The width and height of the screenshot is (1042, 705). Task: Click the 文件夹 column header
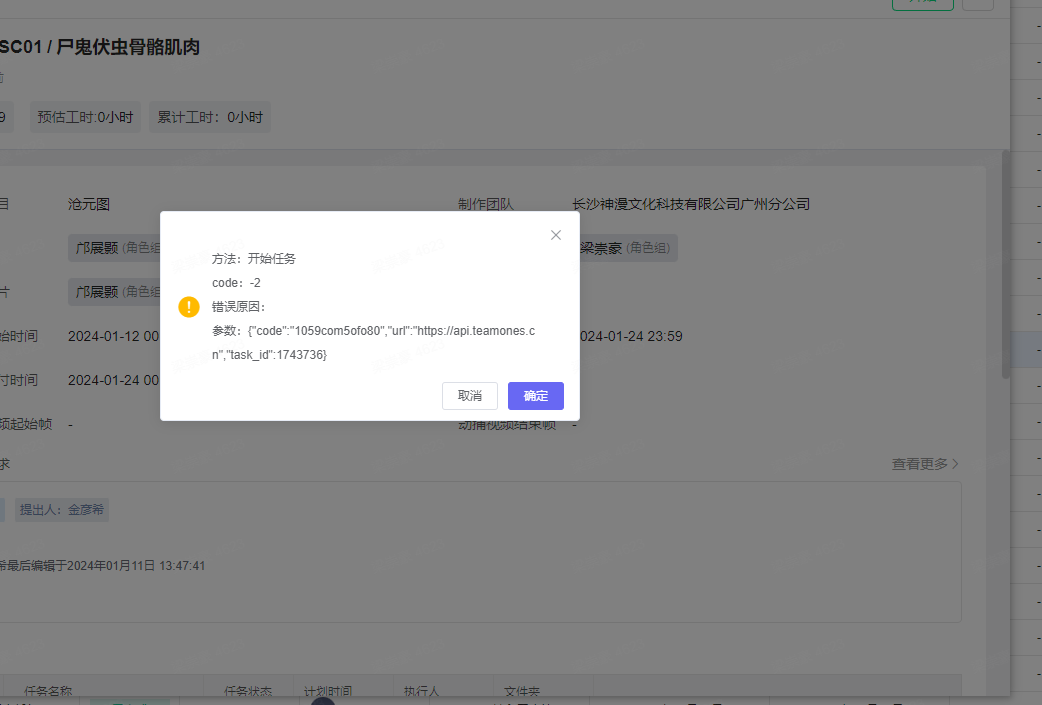click(522, 691)
